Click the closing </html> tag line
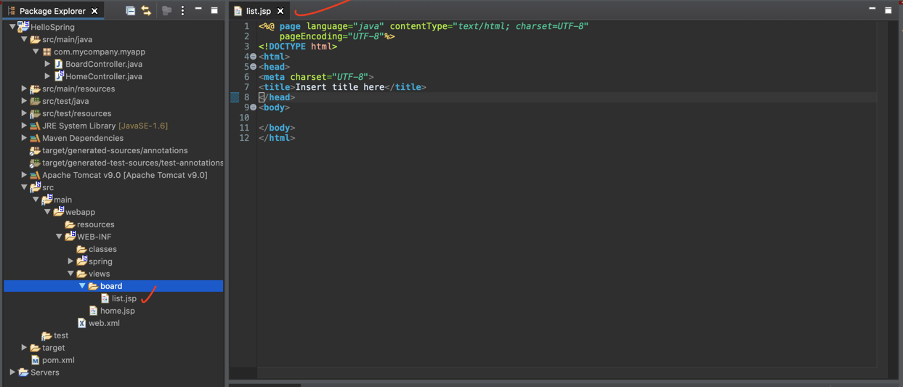 277,138
